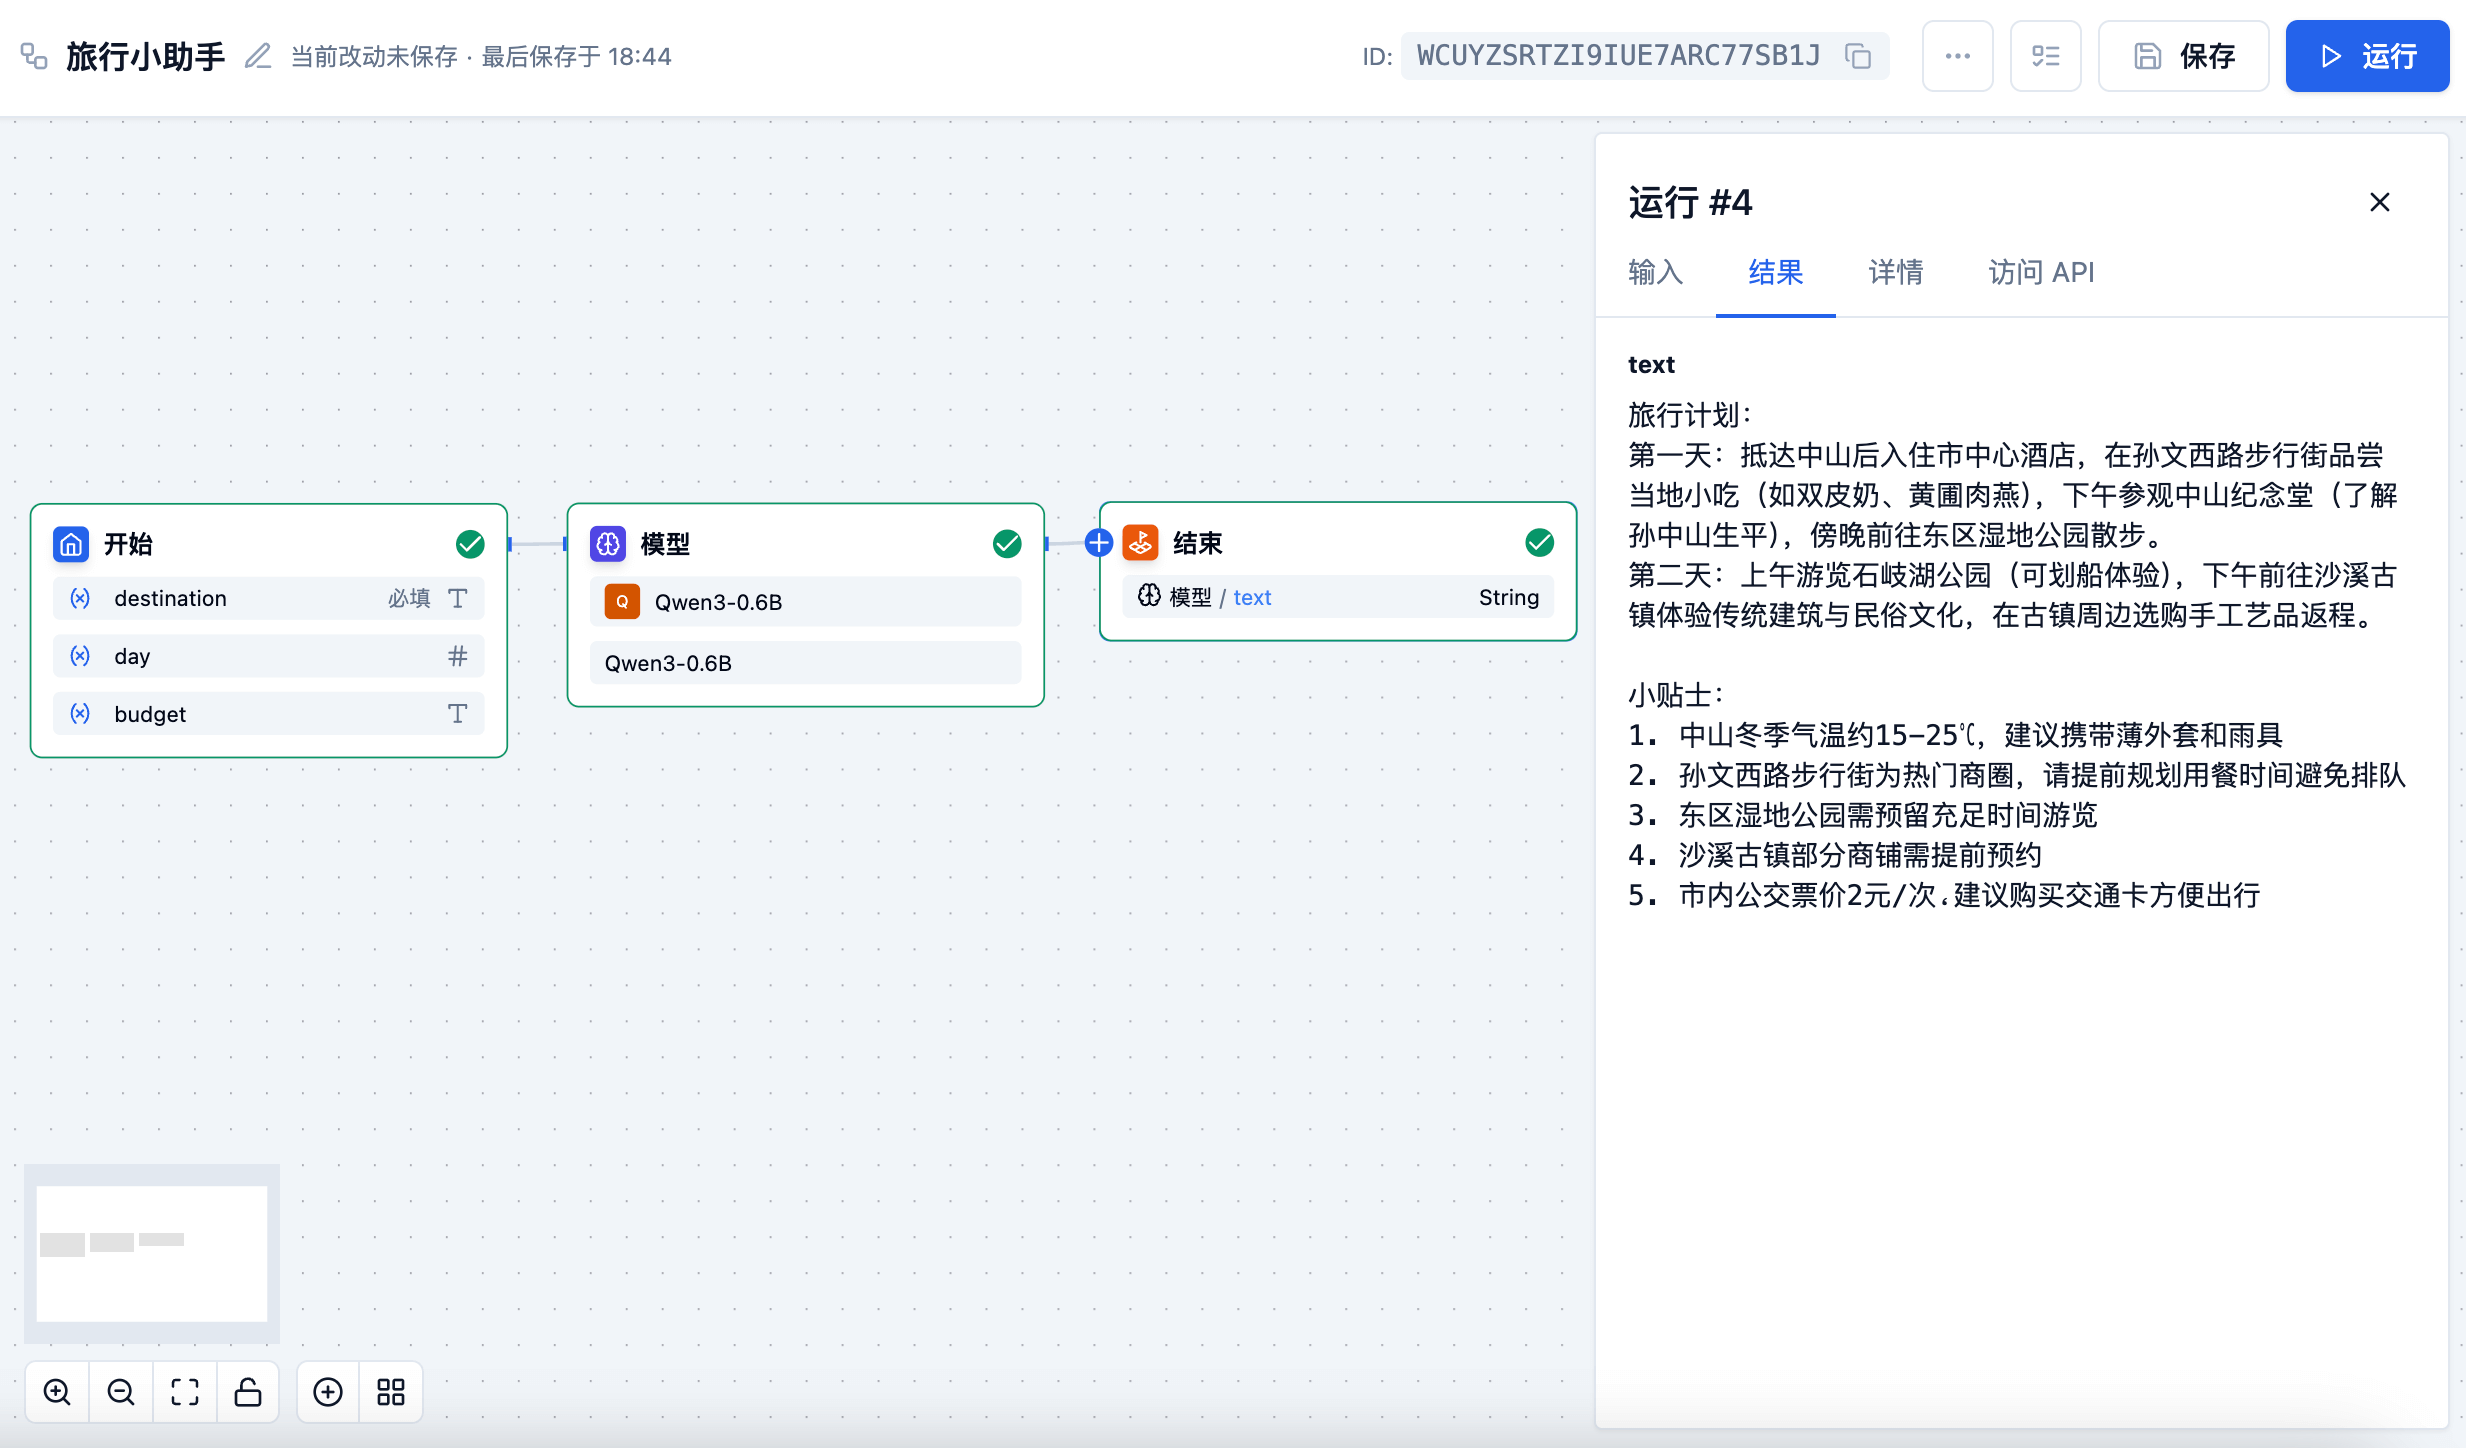Switch to the 输入 tab
Image resolution: width=2466 pixels, height=1448 pixels.
click(x=1654, y=272)
